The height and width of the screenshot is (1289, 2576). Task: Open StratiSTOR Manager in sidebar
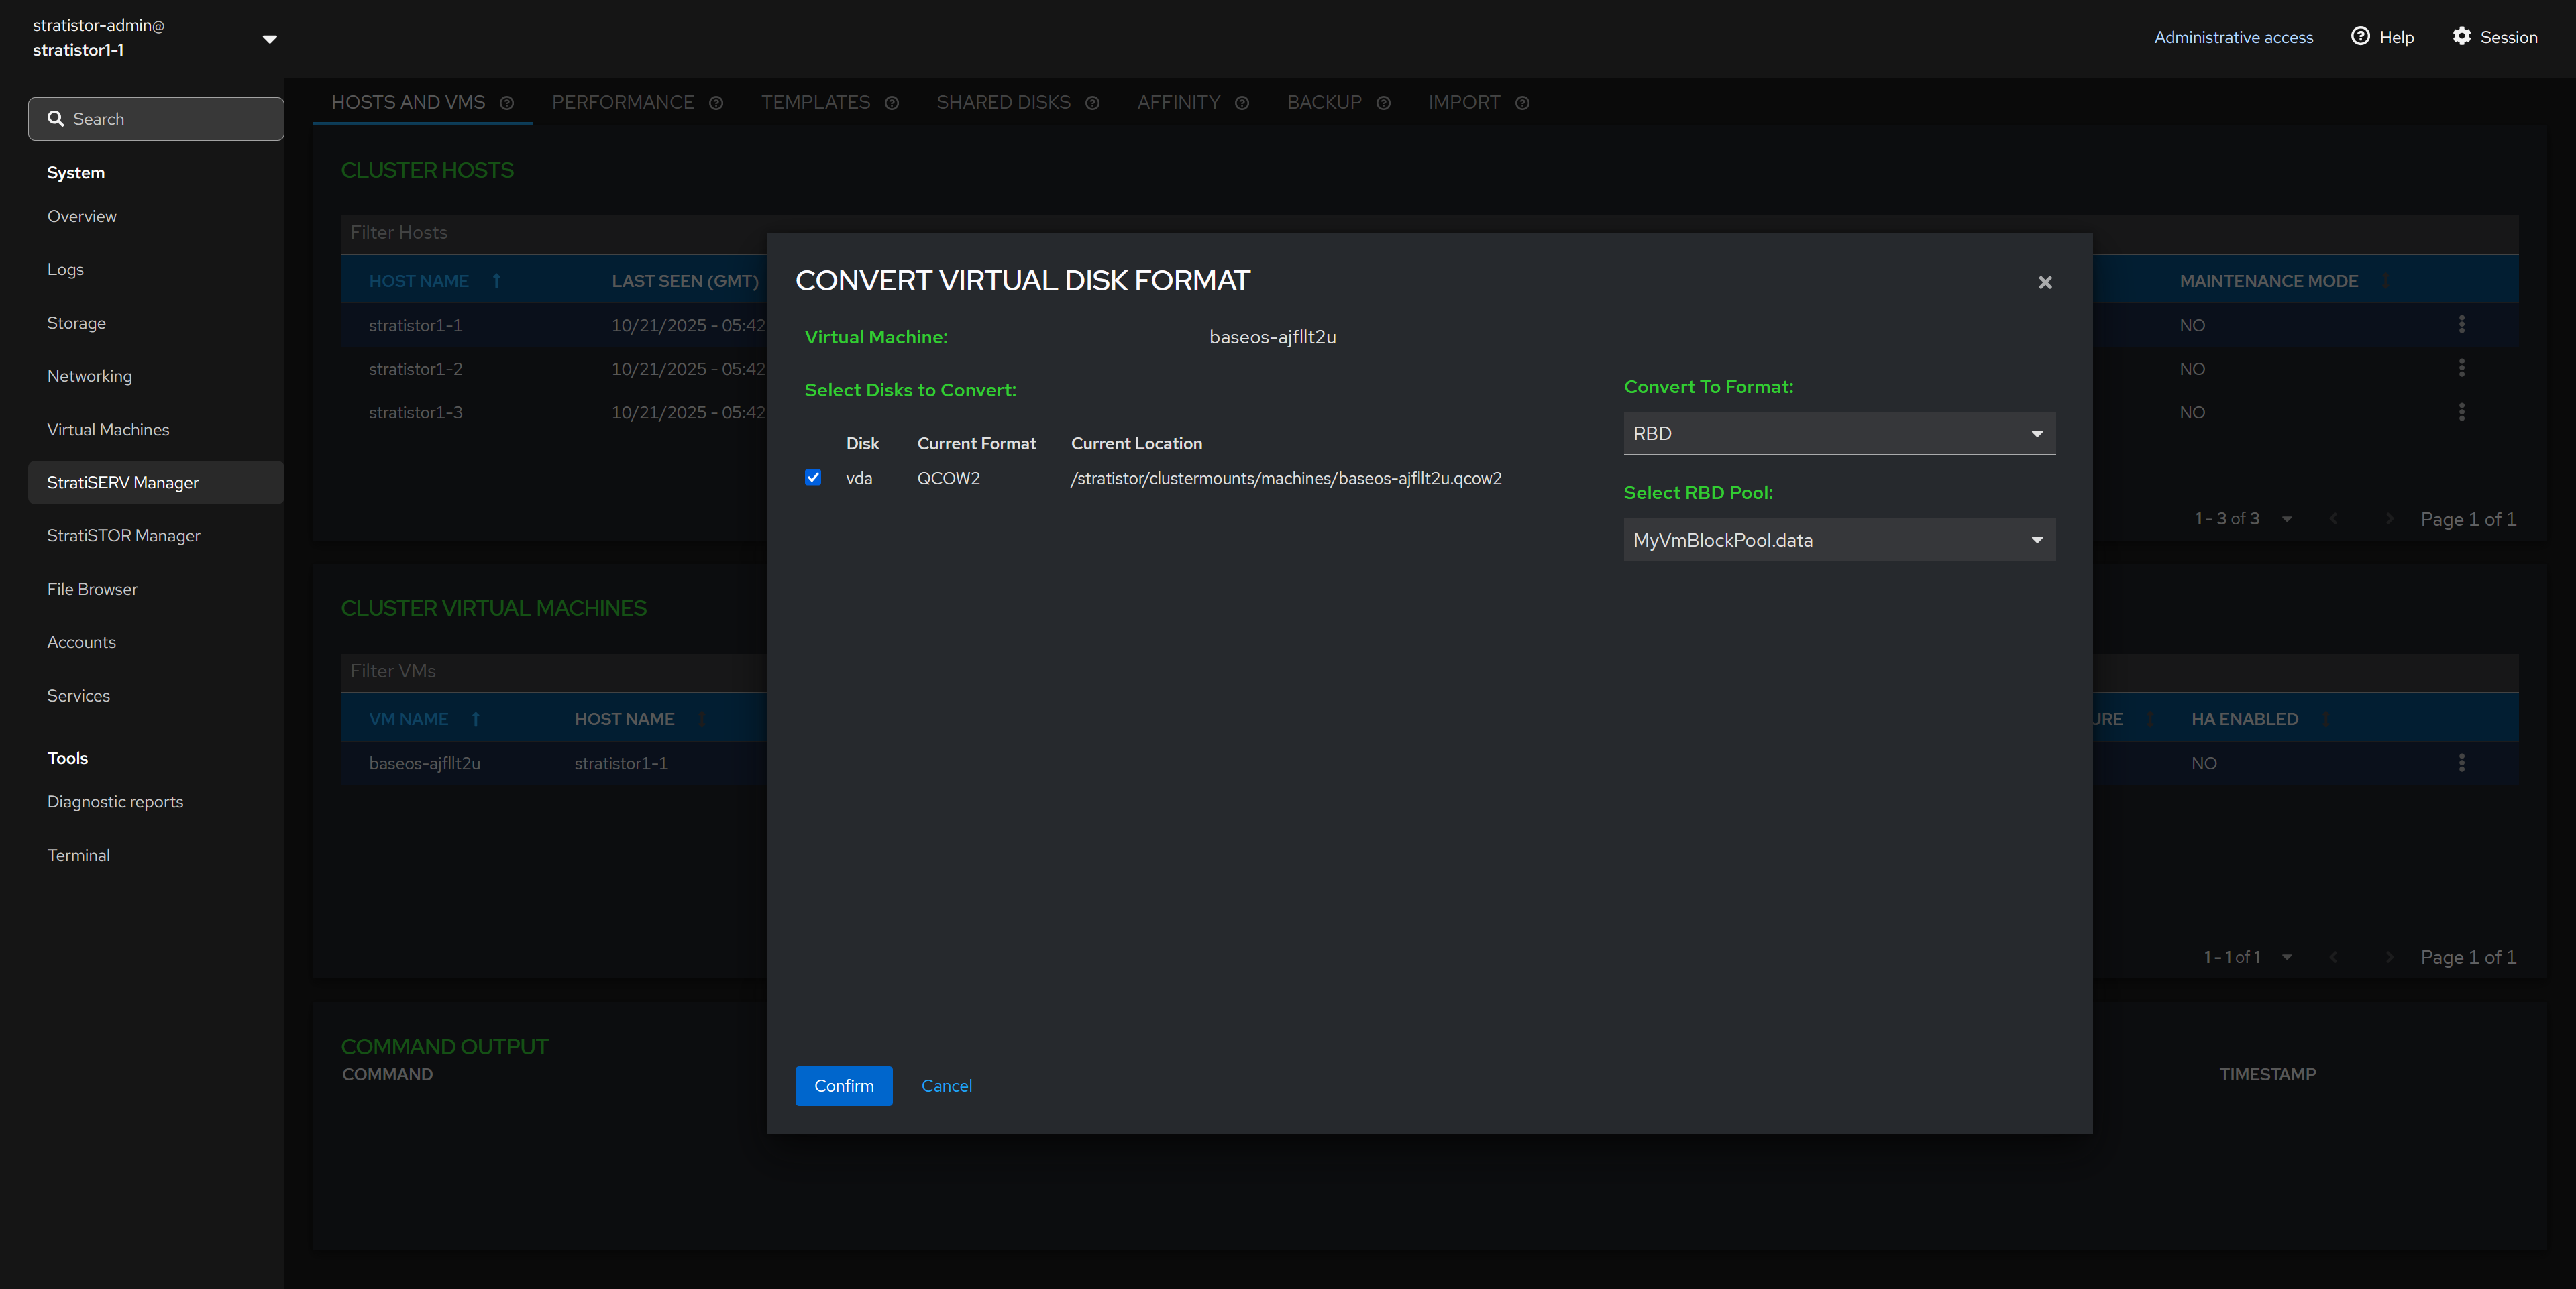124,536
